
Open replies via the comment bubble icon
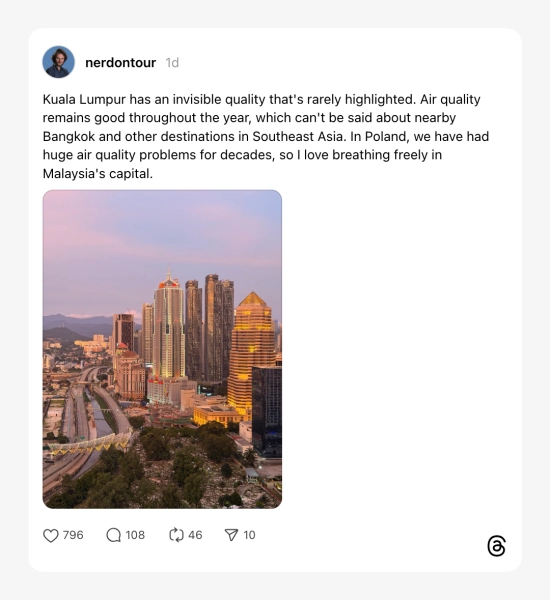113,535
